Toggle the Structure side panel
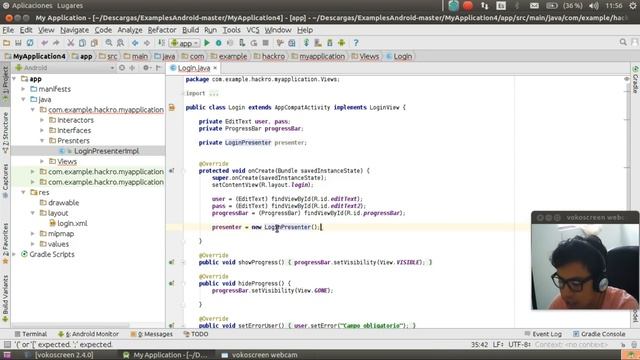This screenshot has height=360, width=640. (x=5, y=133)
